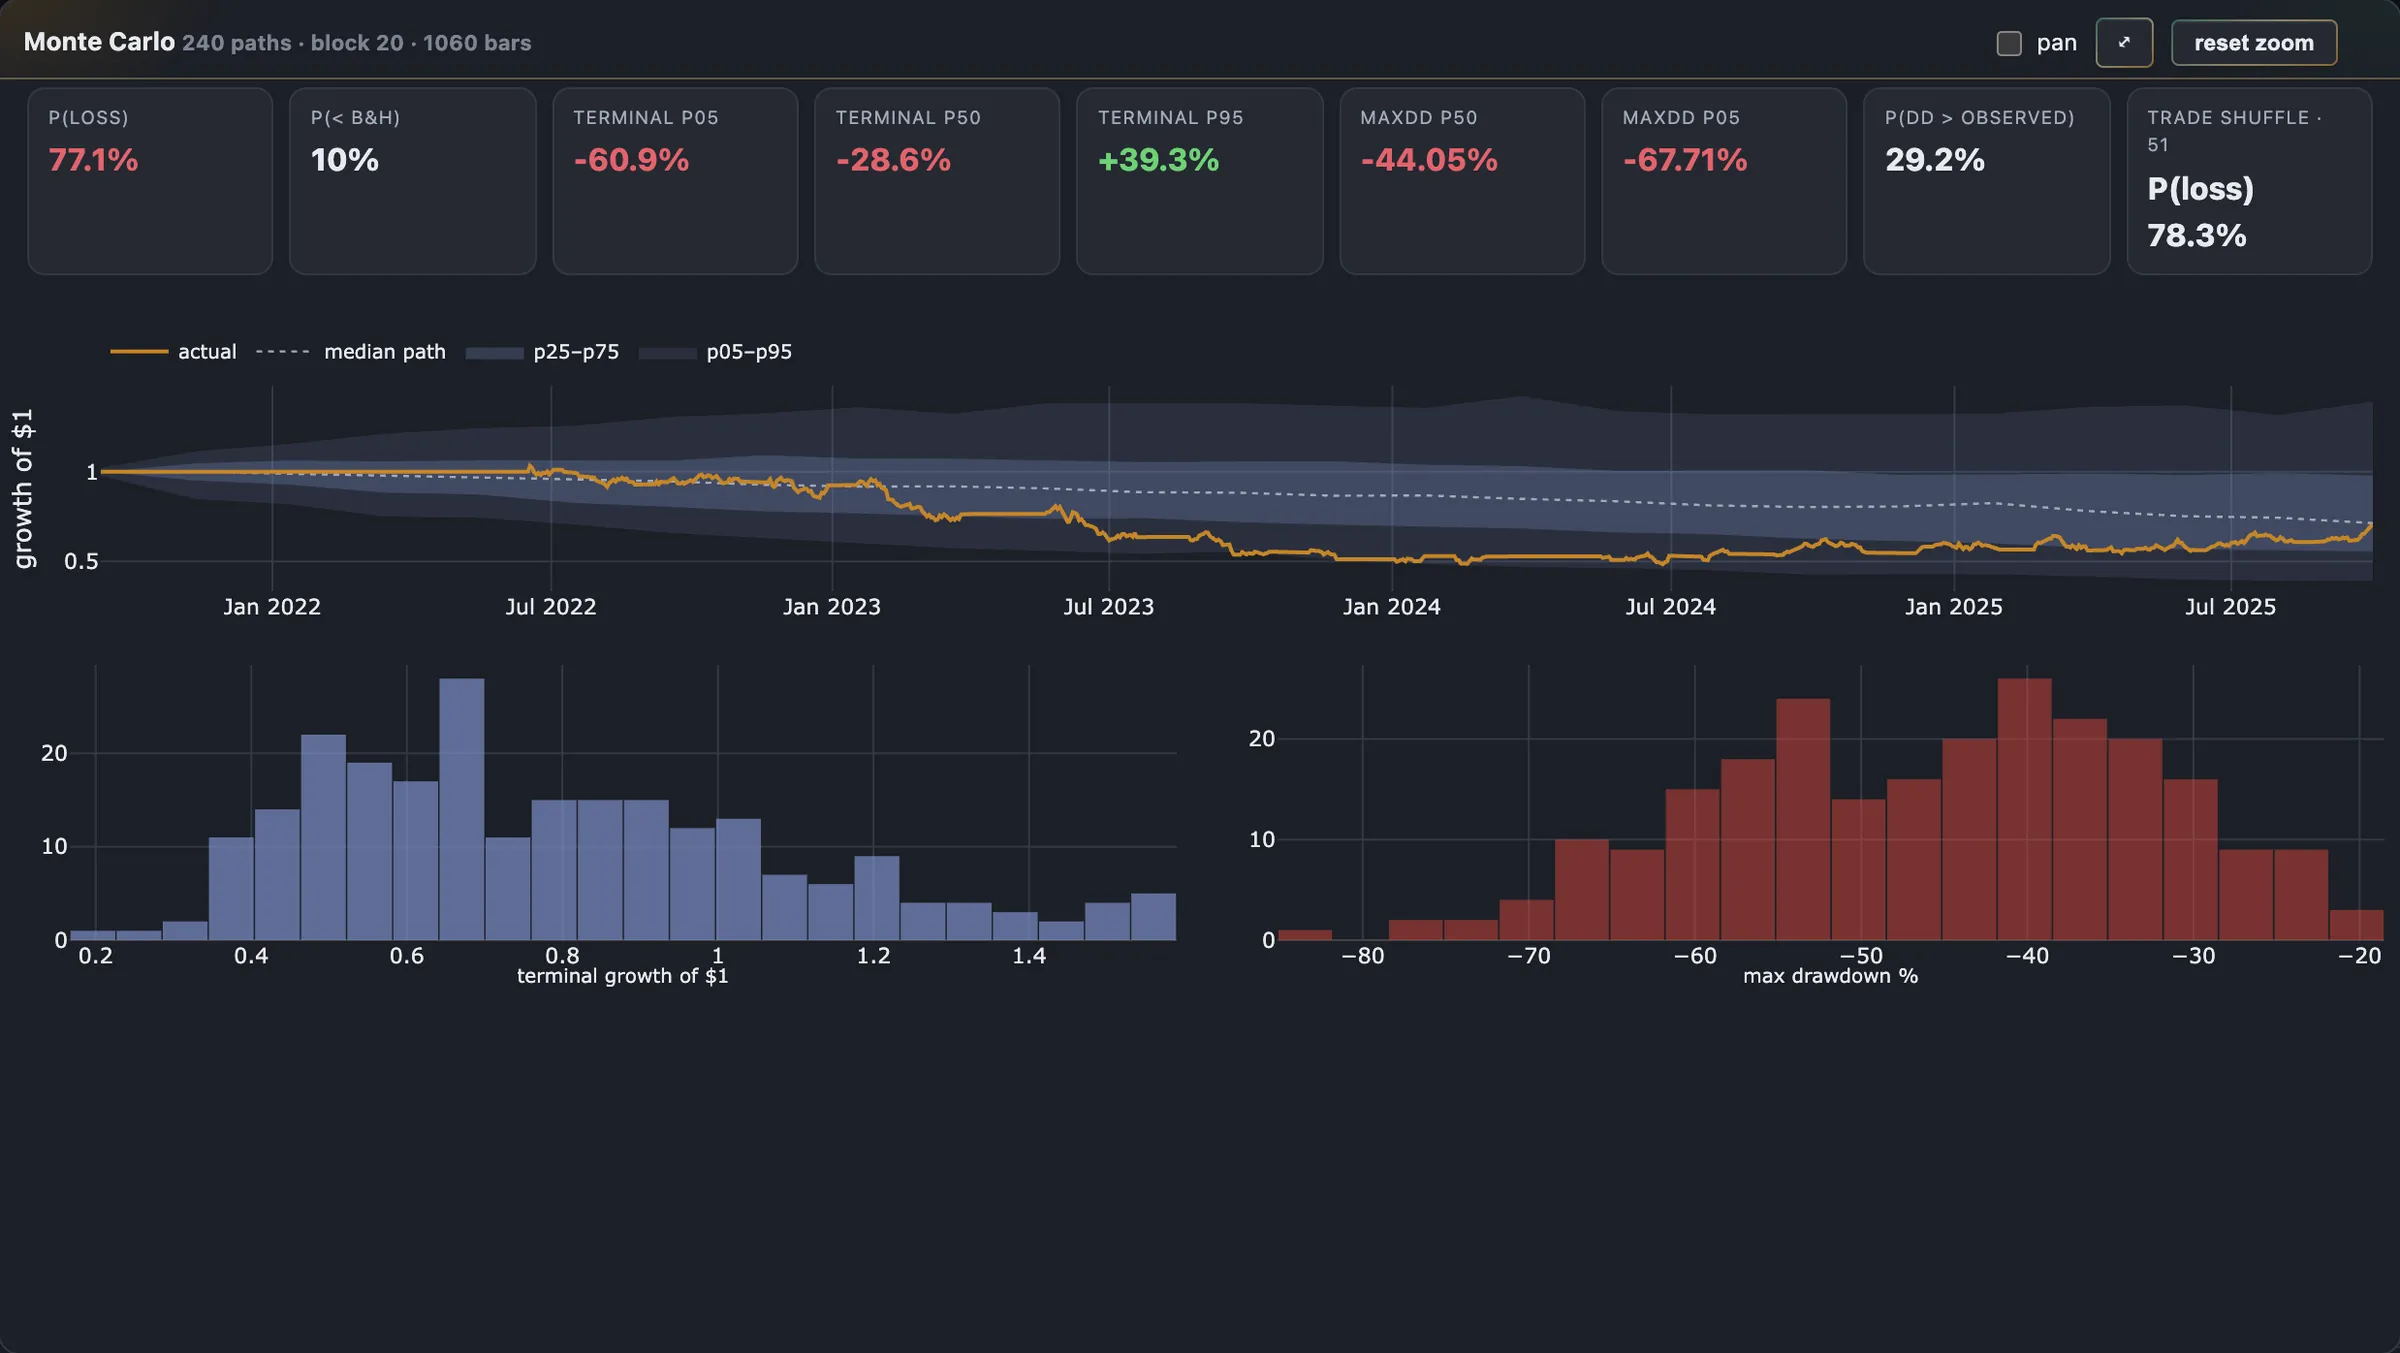This screenshot has height=1353, width=2400.
Task: Click the Jul 2025 axis label
Action: pyautogui.click(x=2231, y=607)
